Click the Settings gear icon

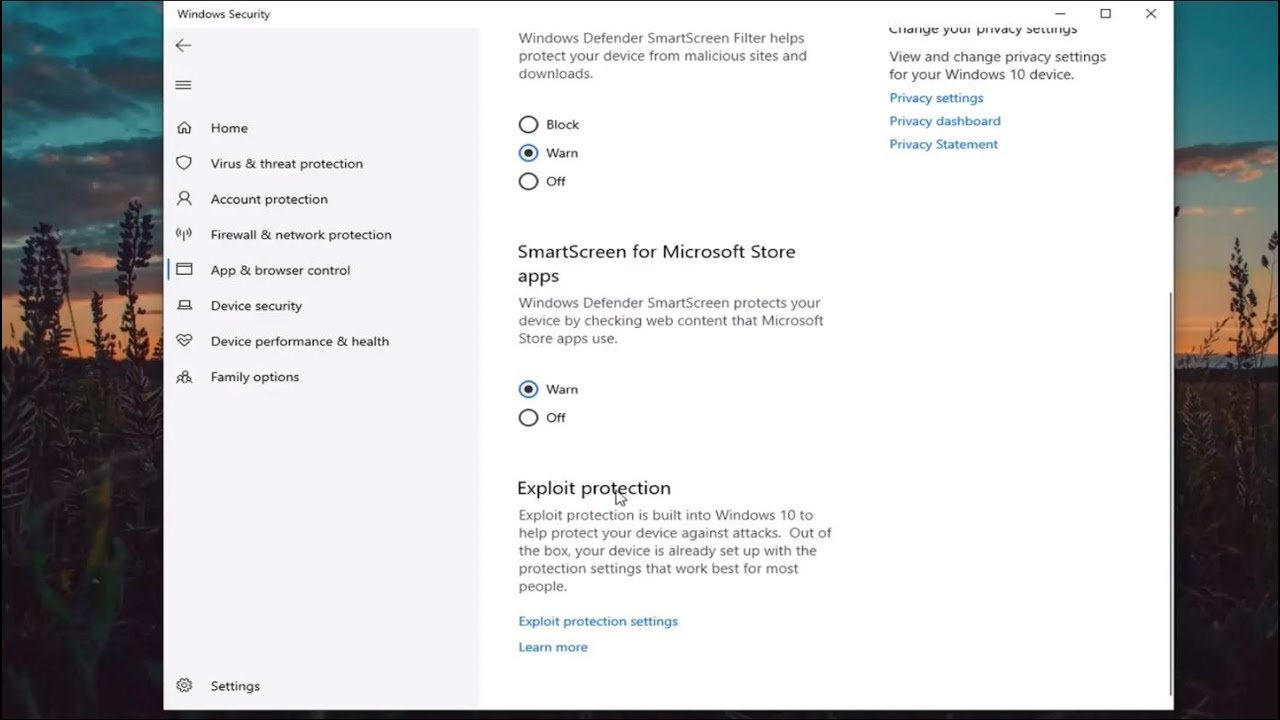pos(184,686)
